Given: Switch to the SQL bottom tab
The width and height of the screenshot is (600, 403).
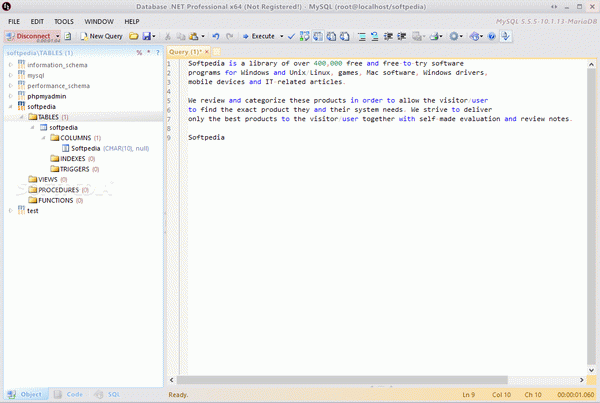Looking at the screenshot, I should 108,394.
